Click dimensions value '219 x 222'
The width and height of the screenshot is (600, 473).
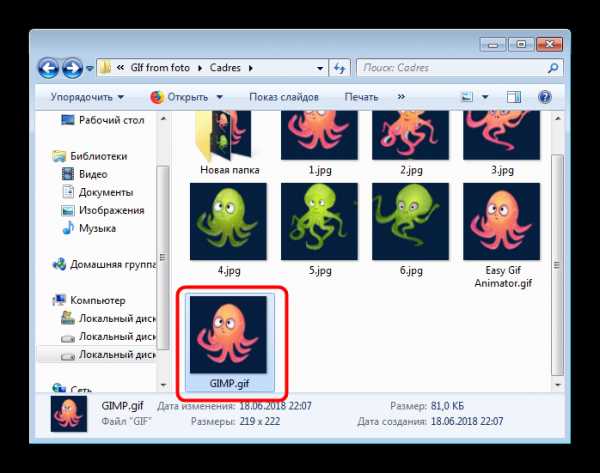[x=260, y=421]
